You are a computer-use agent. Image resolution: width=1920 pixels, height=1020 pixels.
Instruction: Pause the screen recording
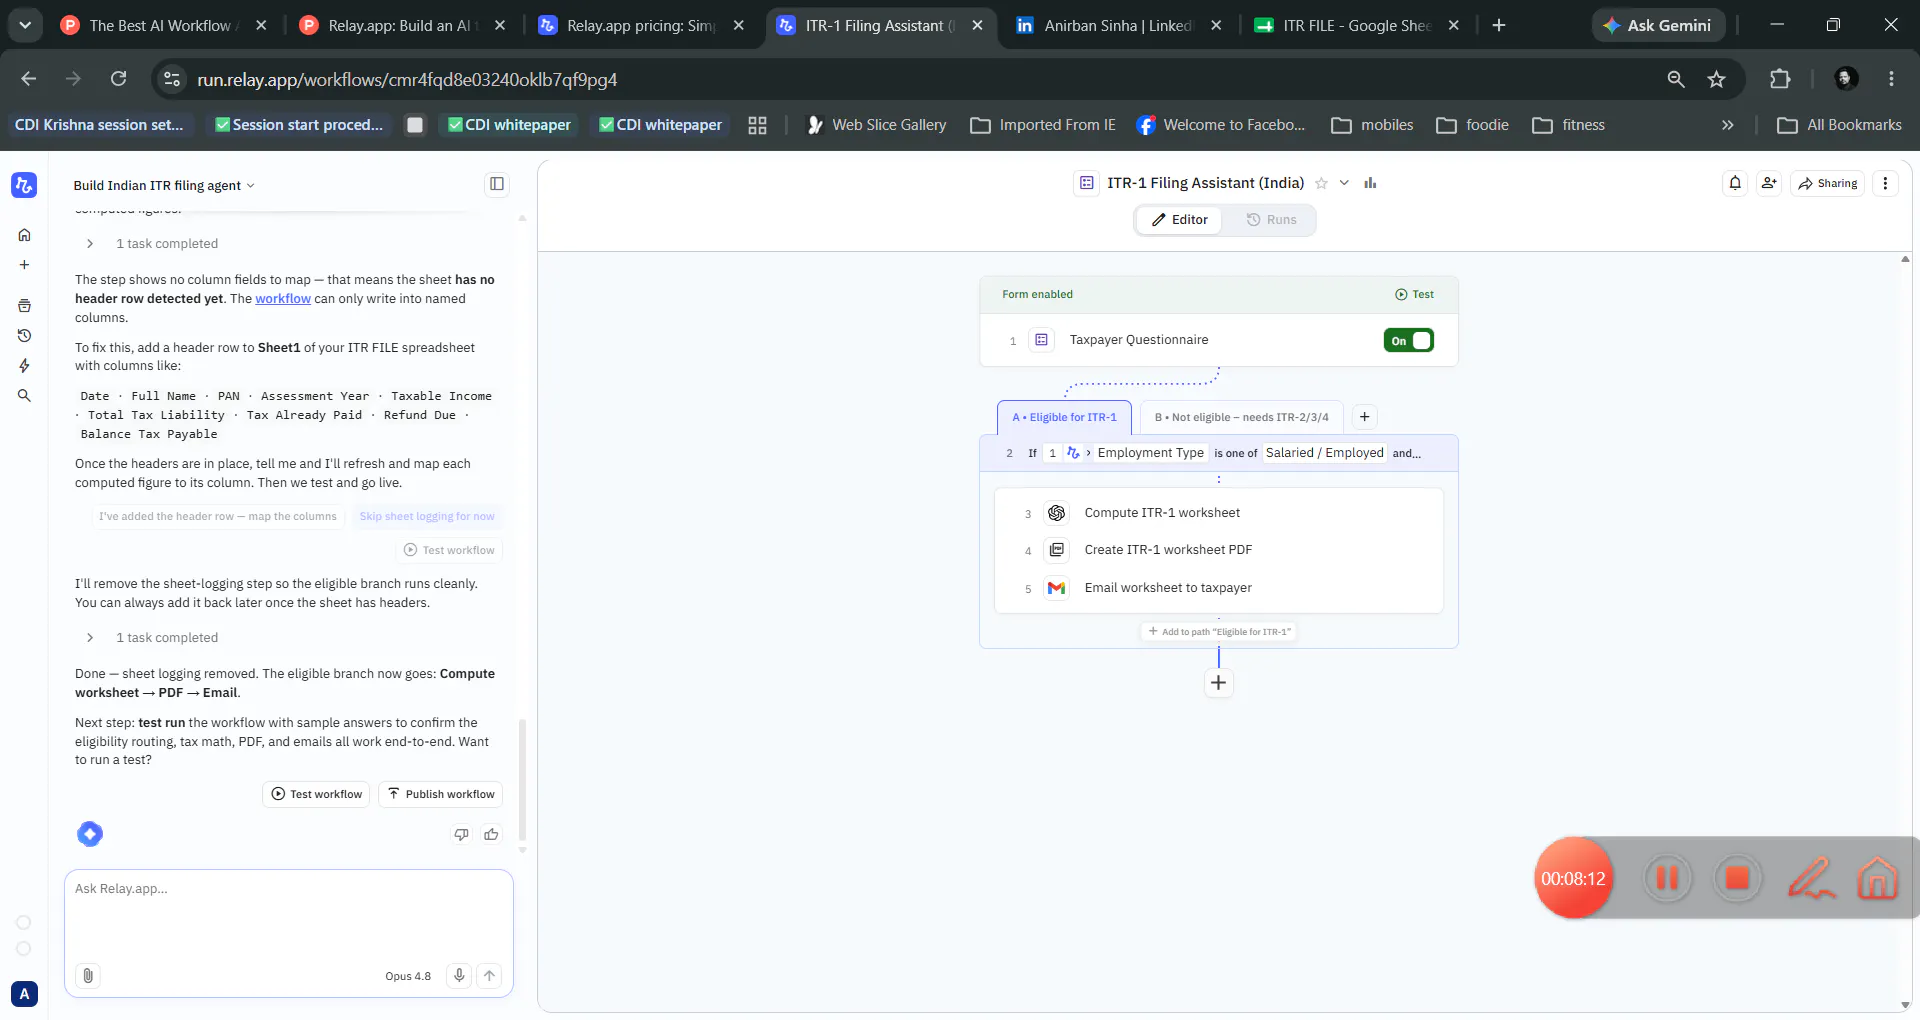point(1667,878)
